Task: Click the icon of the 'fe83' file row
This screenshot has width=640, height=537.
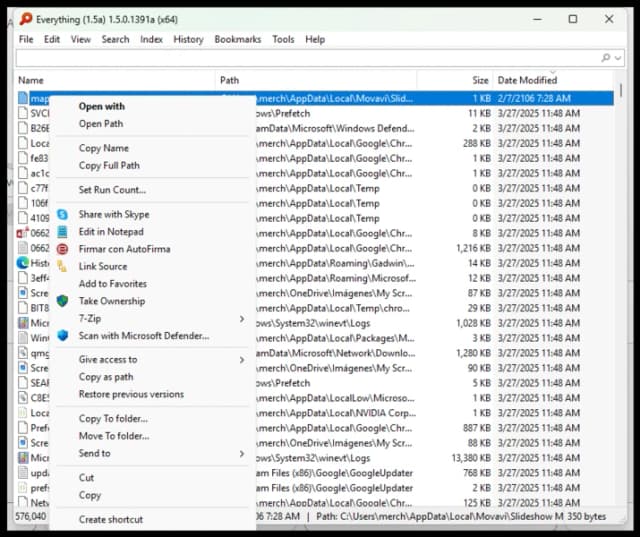Action: pos(23,158)
